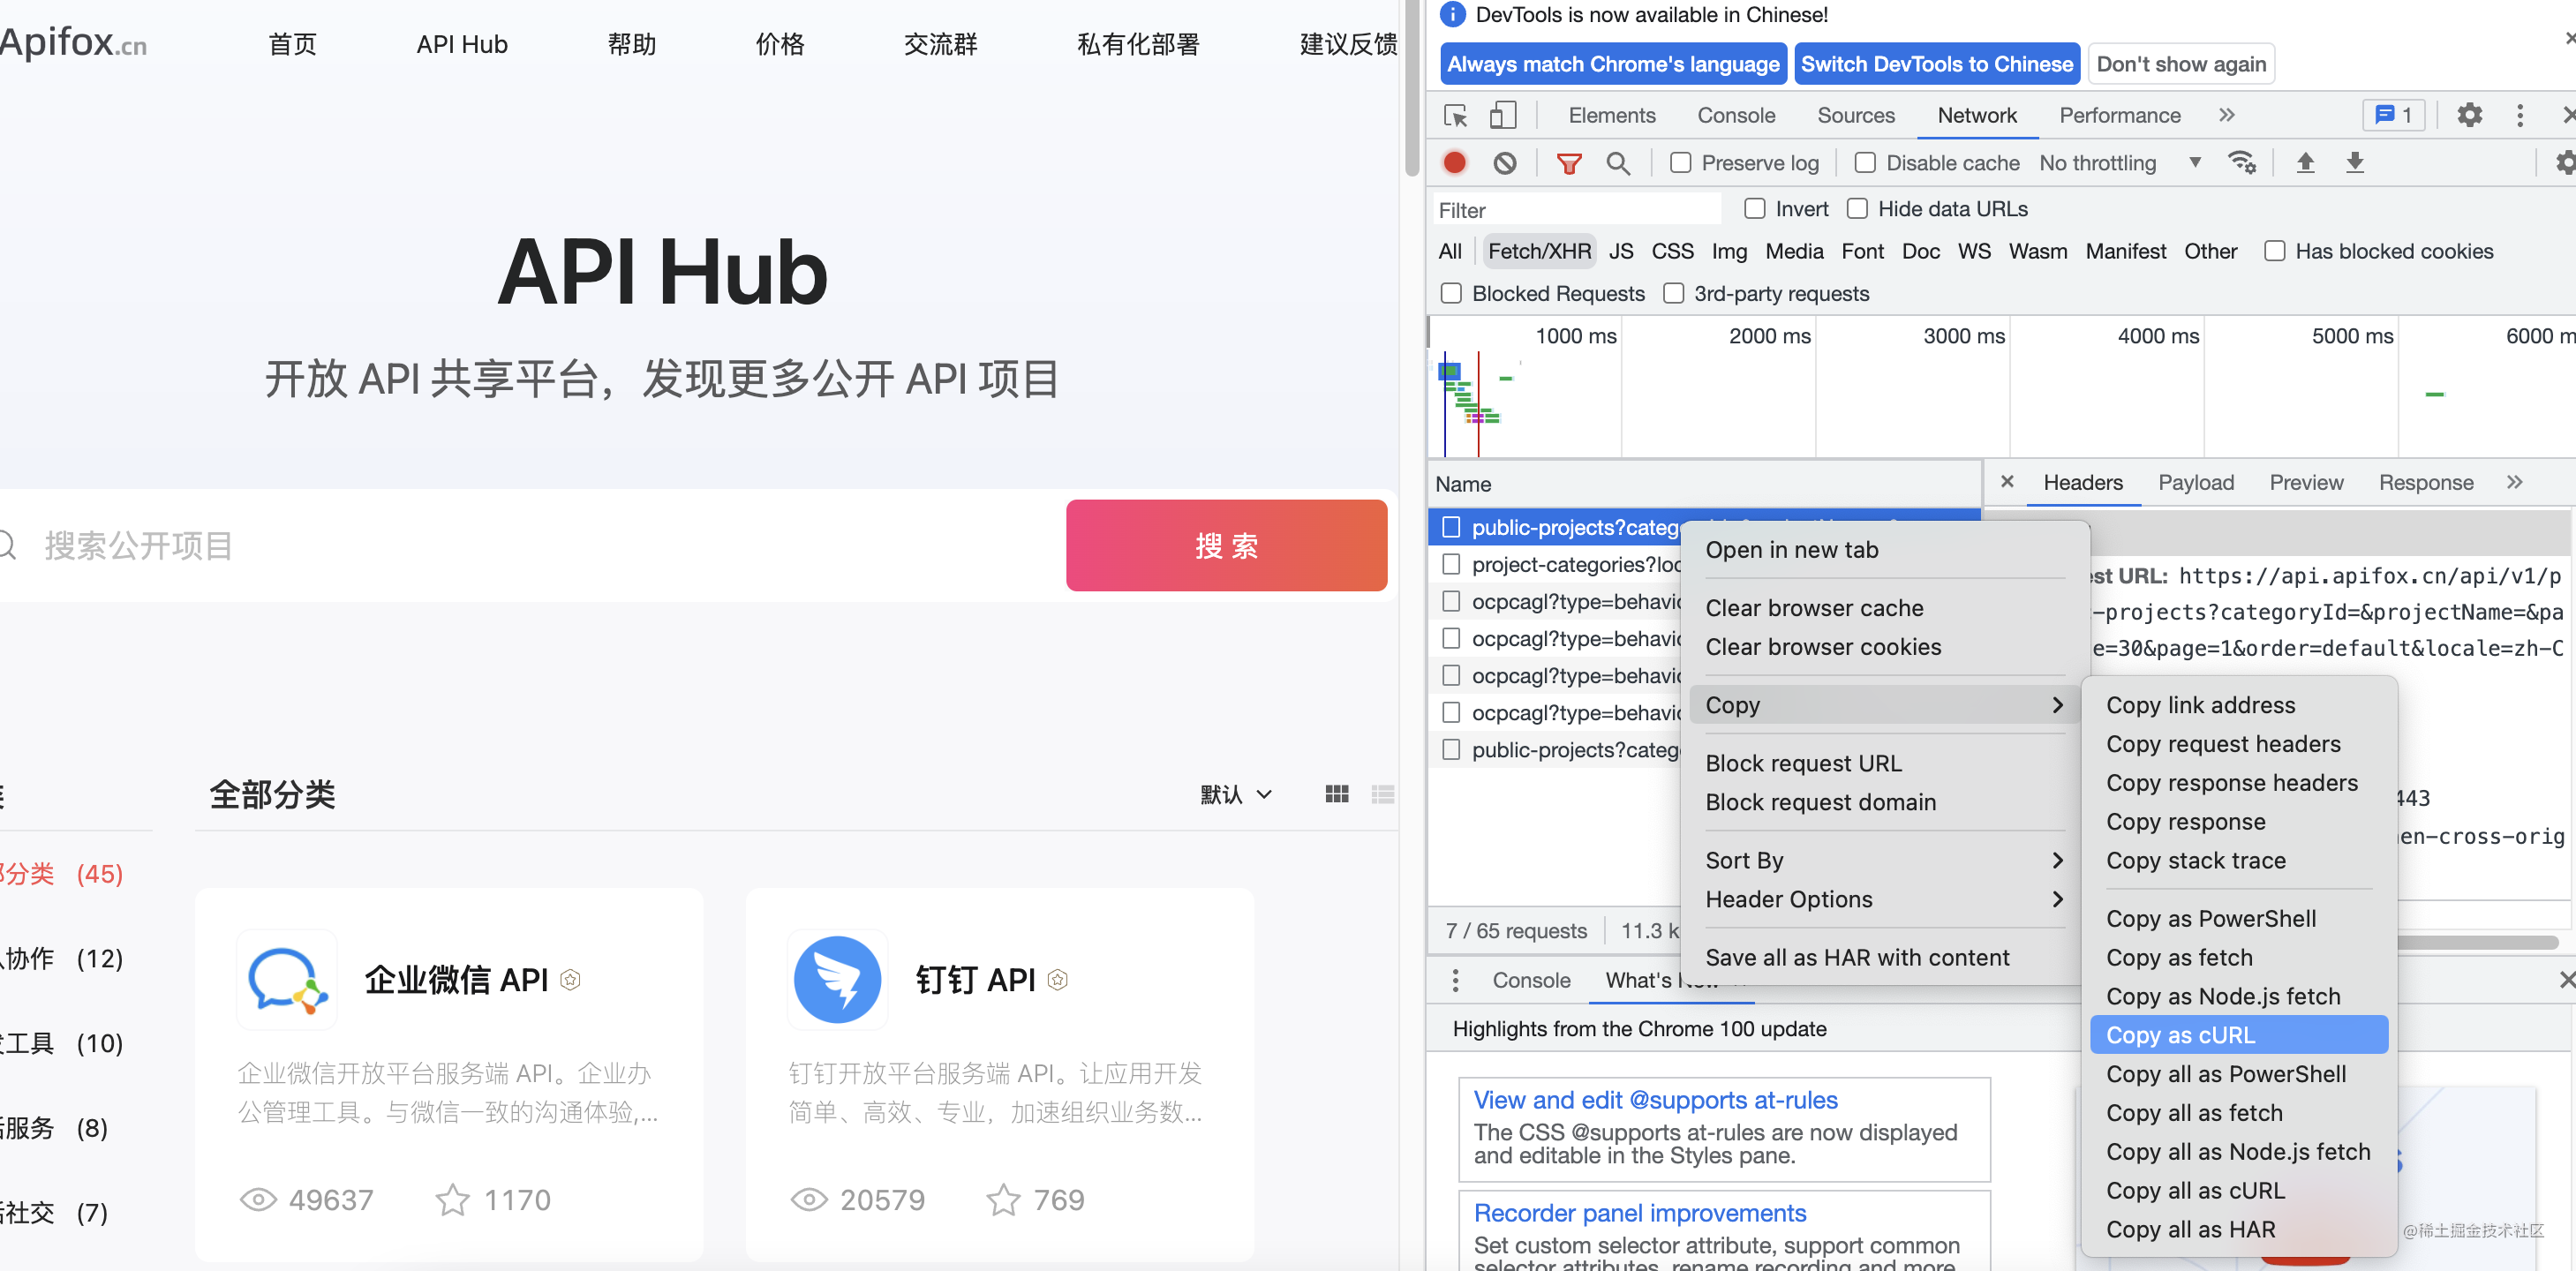Tick checkbox of selected public-projects request
This screenshot has width=2576, height=1271.
(1451, 527)
